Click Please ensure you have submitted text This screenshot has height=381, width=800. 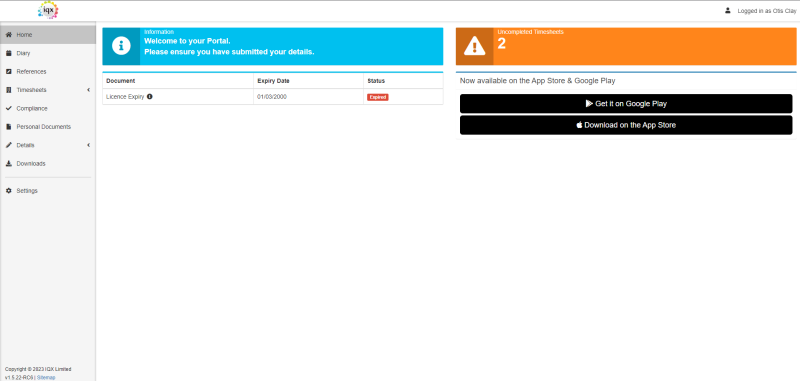coord(229,52)
